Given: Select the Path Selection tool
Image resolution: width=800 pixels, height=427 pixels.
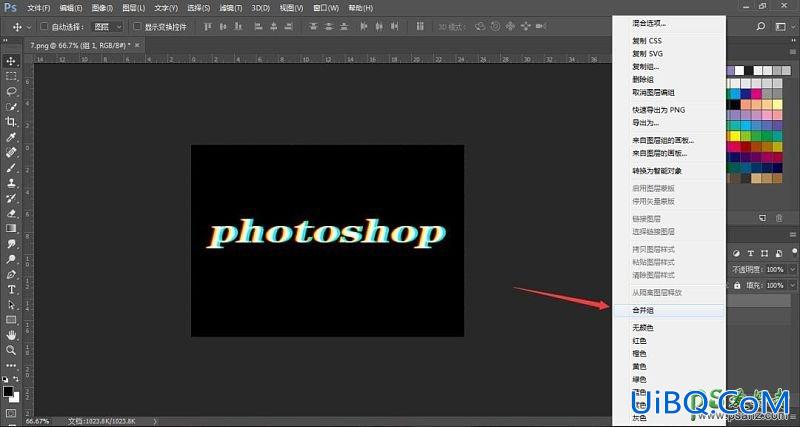Looking at the screenshot, I should (11, 305).
